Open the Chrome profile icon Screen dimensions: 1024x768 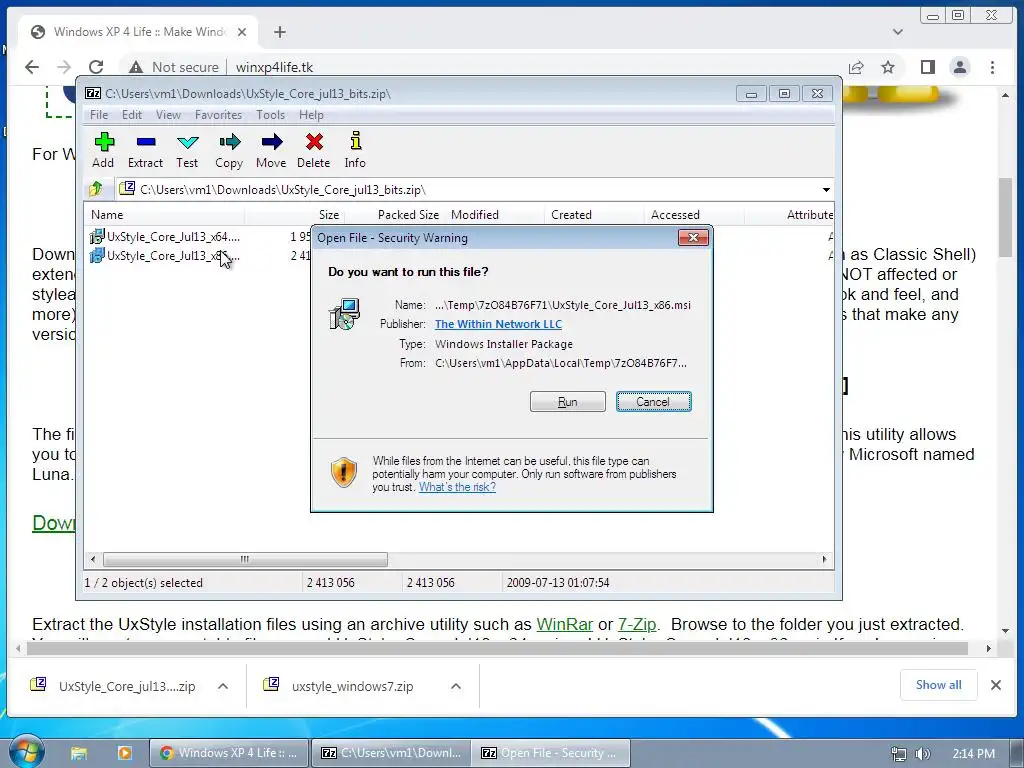pyautogui.click(x=960, y=67)
